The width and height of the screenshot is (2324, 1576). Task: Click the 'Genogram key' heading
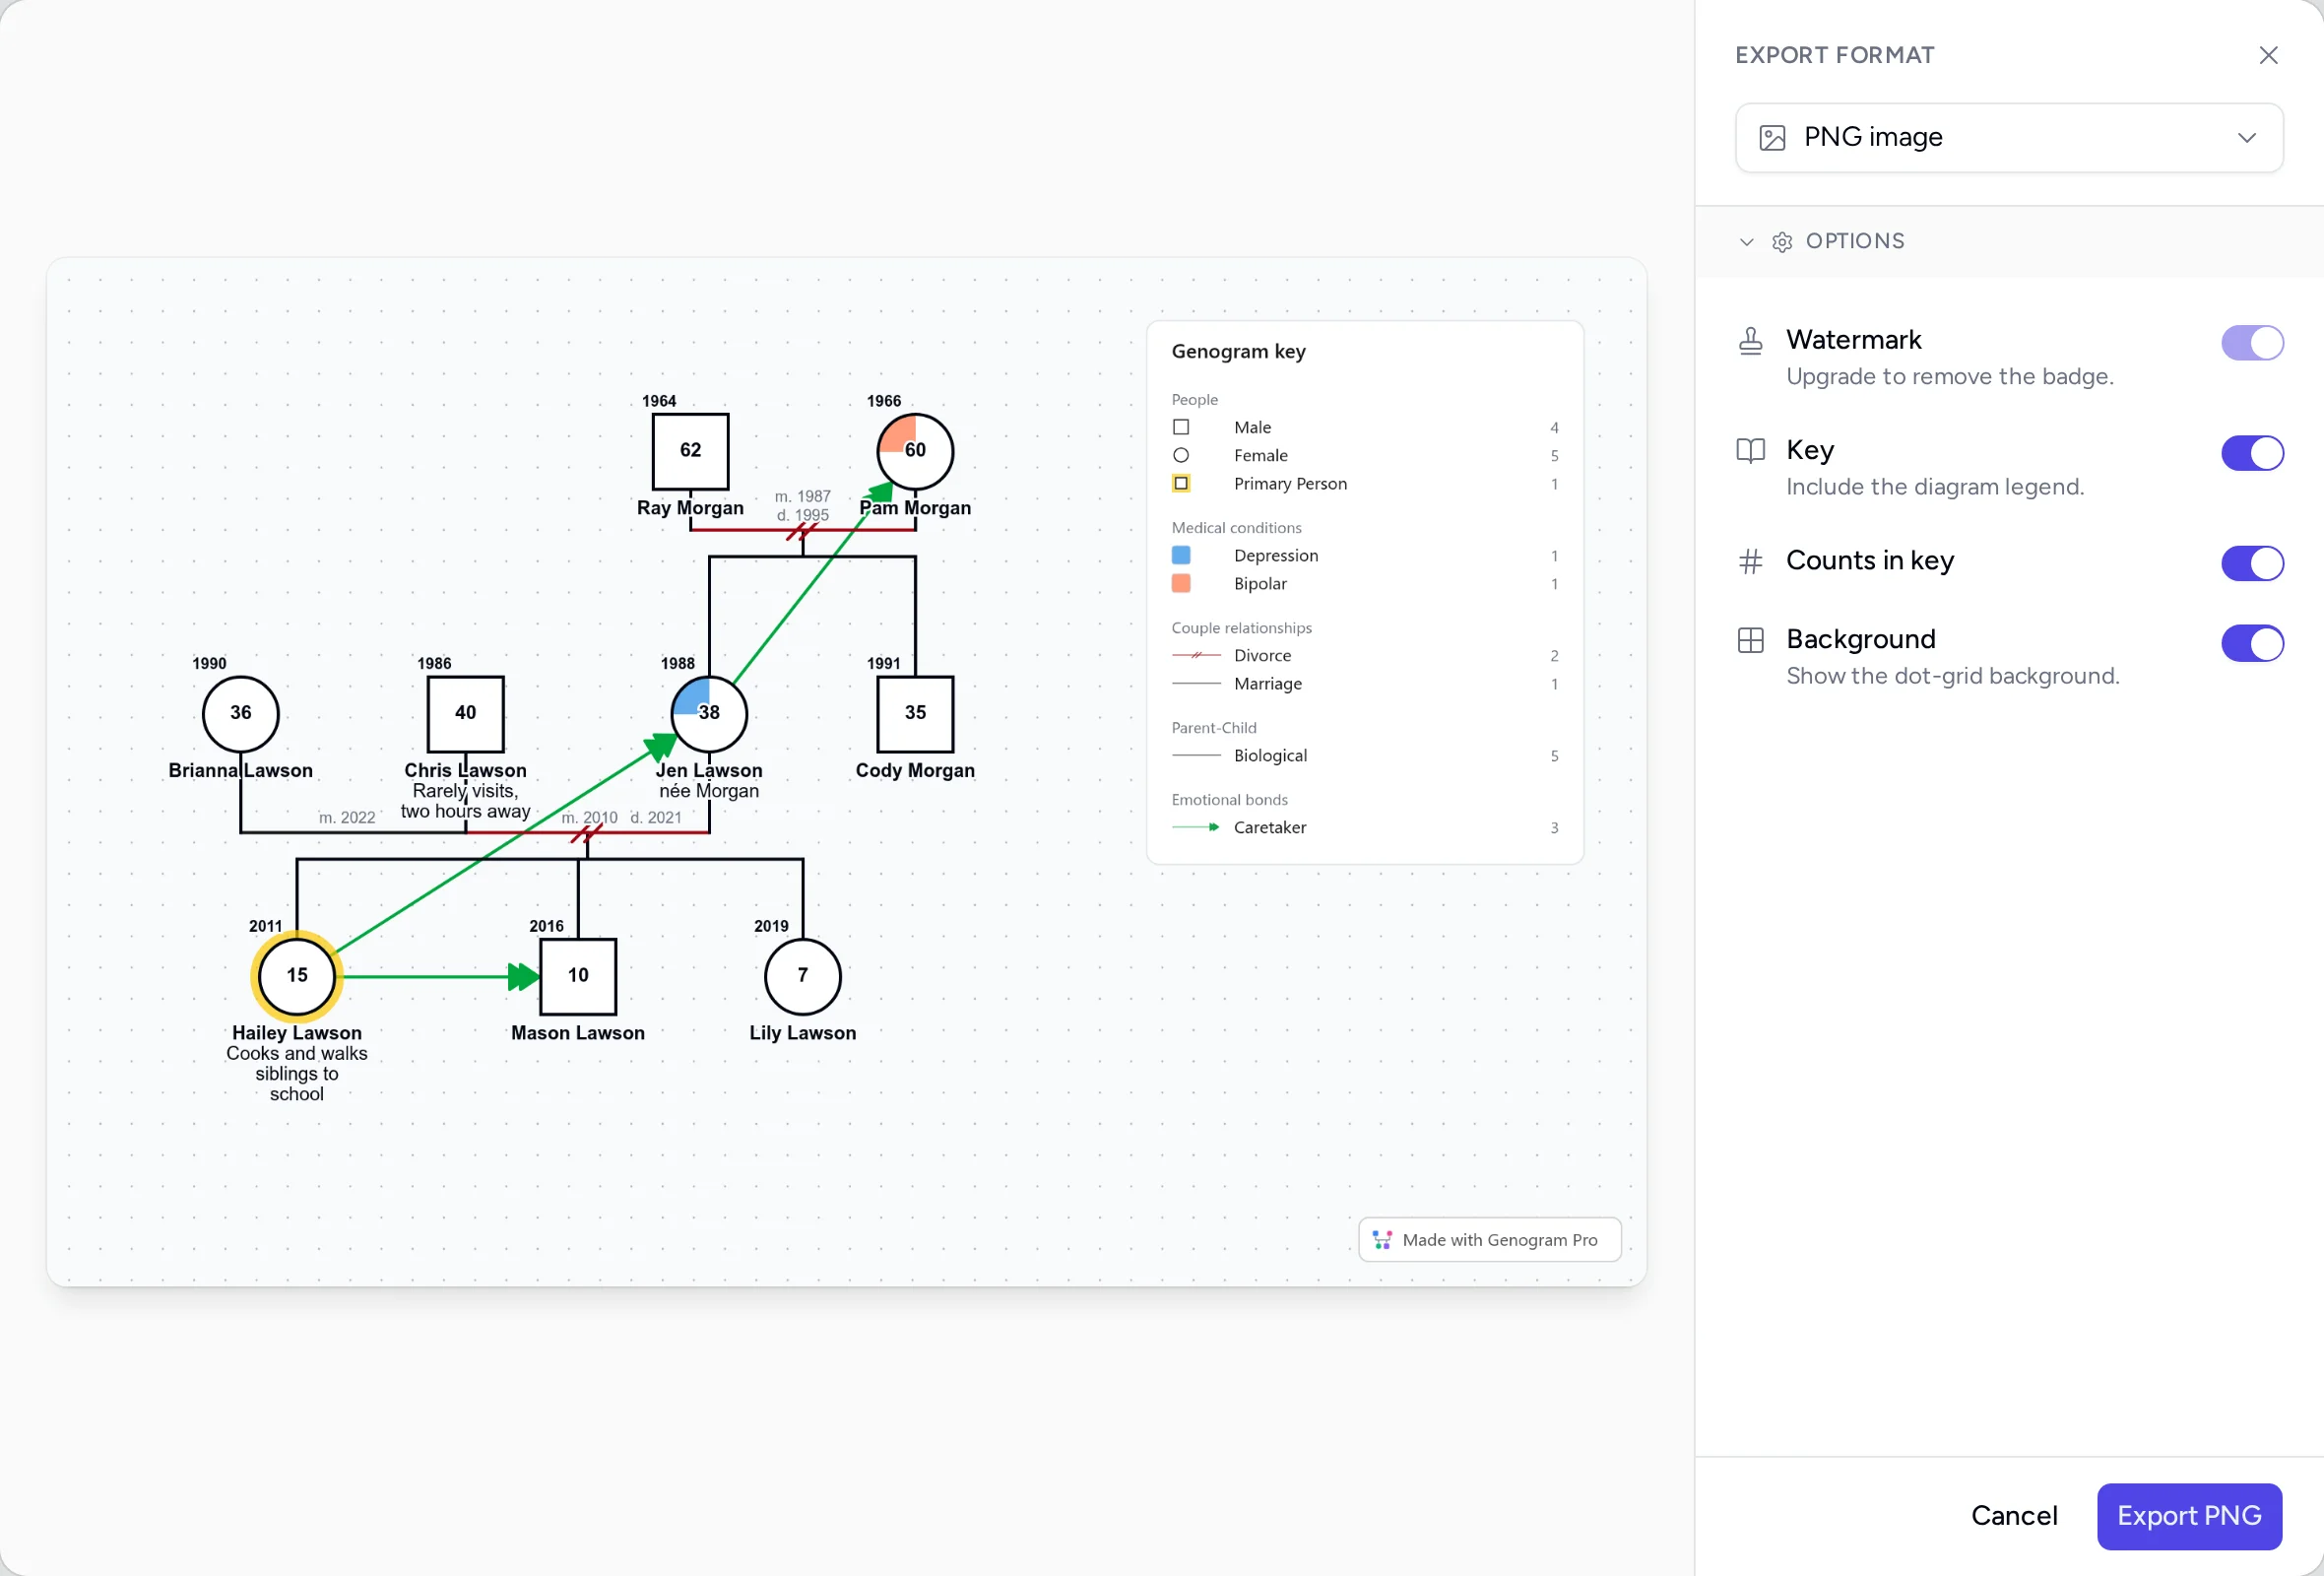point(1238,351)
